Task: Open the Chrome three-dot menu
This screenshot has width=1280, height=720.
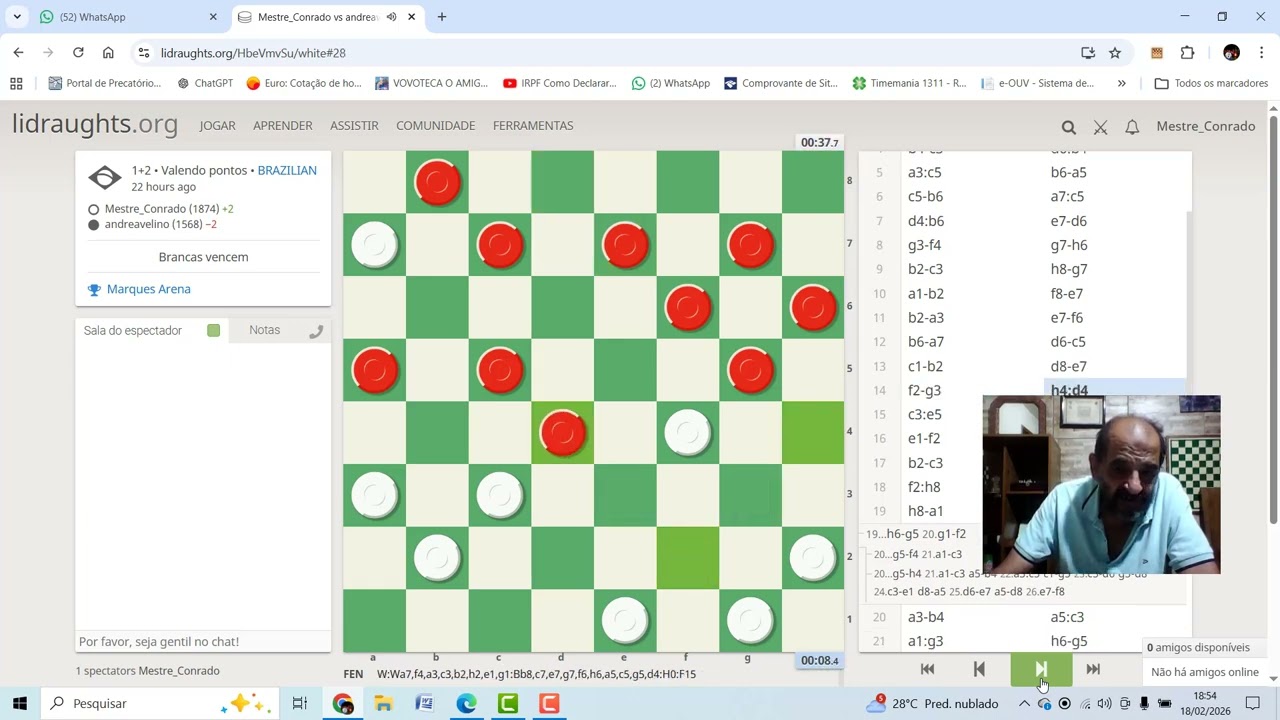Action: point(1262,53)
